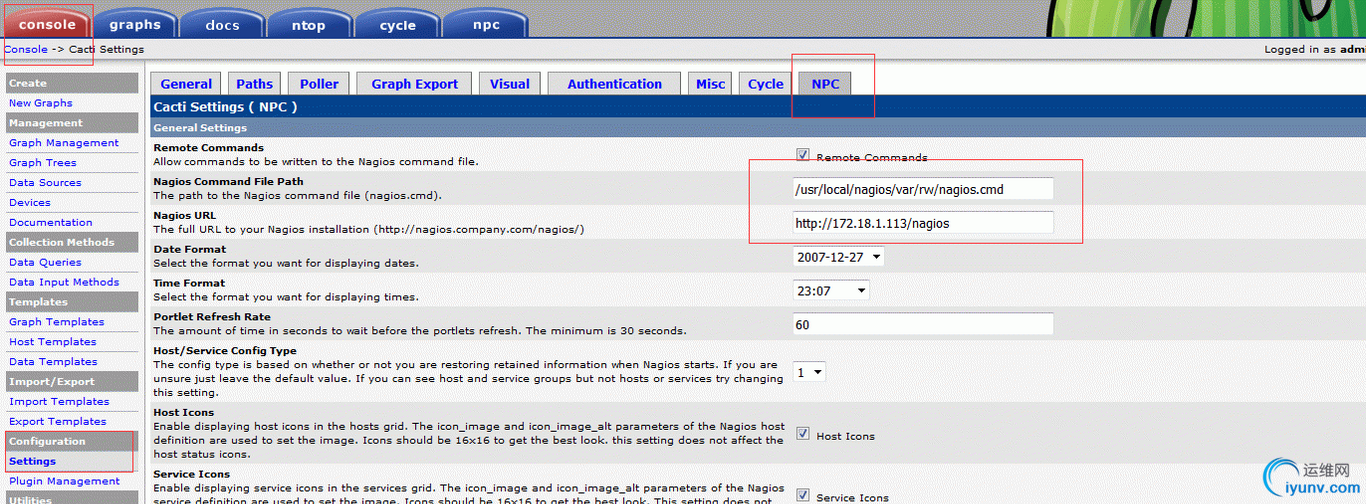Open New Graphs in the sidebar
The height and width of the screenshot is (504, 1366).
40,103
